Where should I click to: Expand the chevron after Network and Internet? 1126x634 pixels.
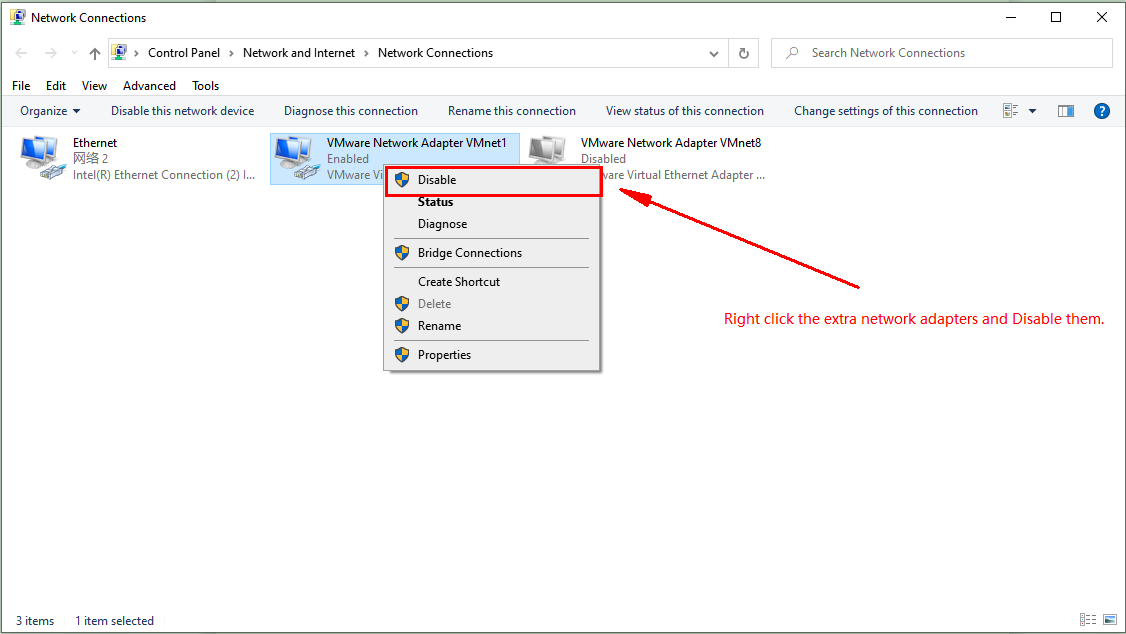pyautogui.click(x=366, y=53)
